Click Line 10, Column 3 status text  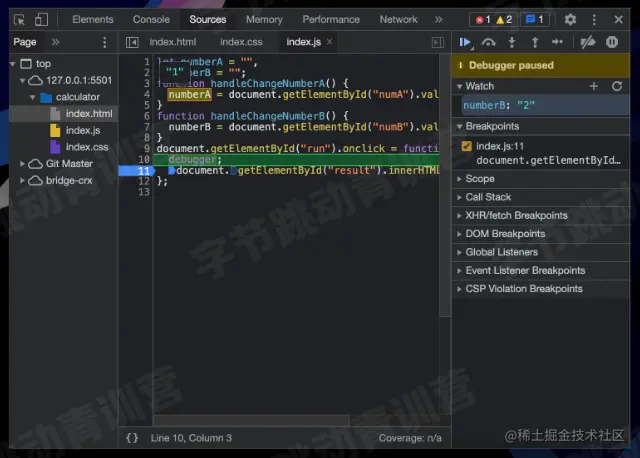[191, 438]
